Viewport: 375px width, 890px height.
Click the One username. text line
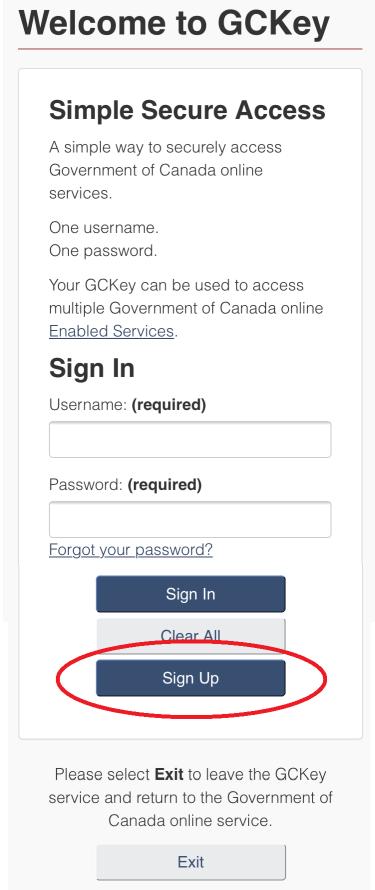pos(104,228)
